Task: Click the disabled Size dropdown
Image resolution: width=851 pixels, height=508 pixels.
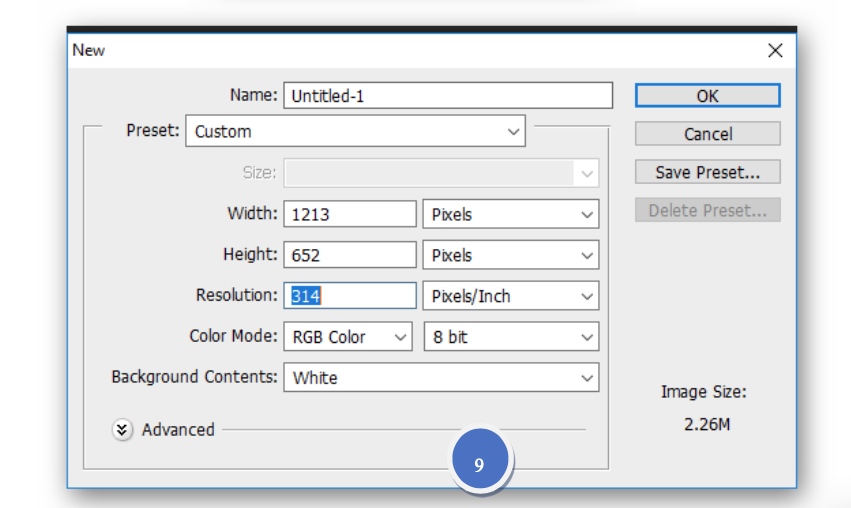Action: (x=441, y=173)
